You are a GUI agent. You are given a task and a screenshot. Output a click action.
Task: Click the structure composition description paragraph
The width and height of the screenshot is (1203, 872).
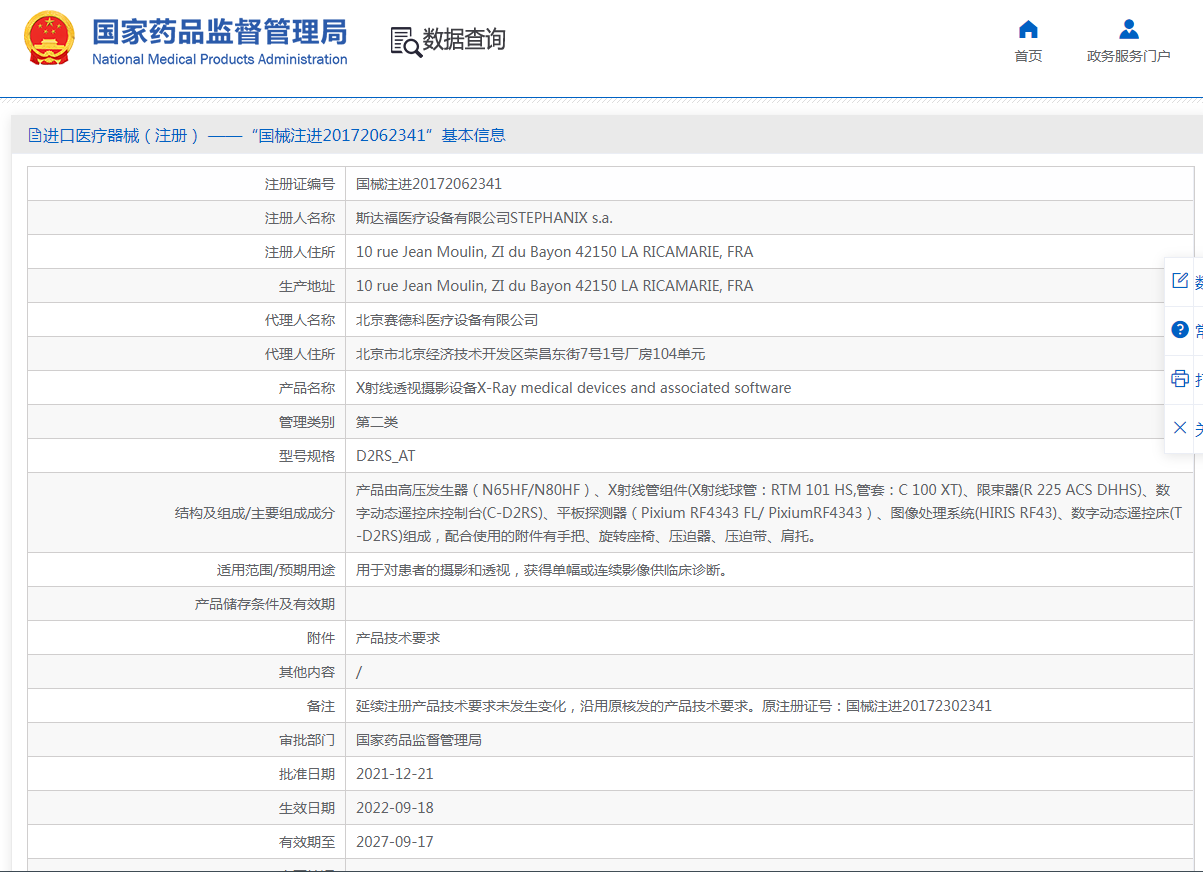coord(768,513)
